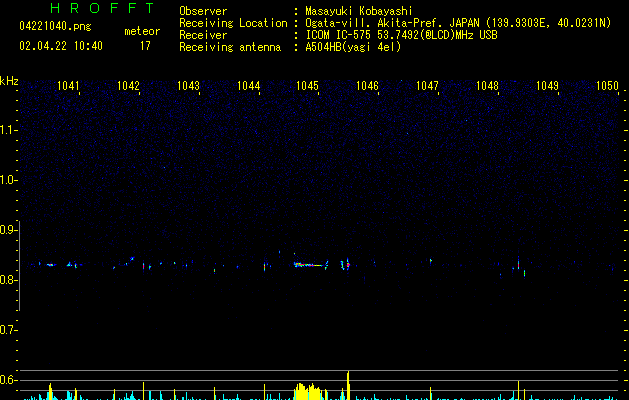Click the 0.7 kHz frequency axis label
This screenshot has width=629, height=400.
coord(9,330)
